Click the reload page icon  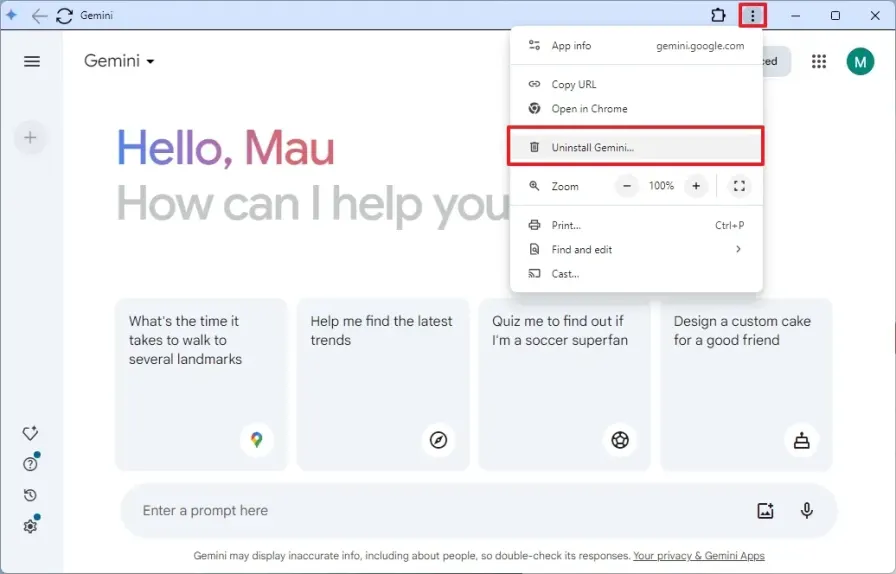point(65,15)
